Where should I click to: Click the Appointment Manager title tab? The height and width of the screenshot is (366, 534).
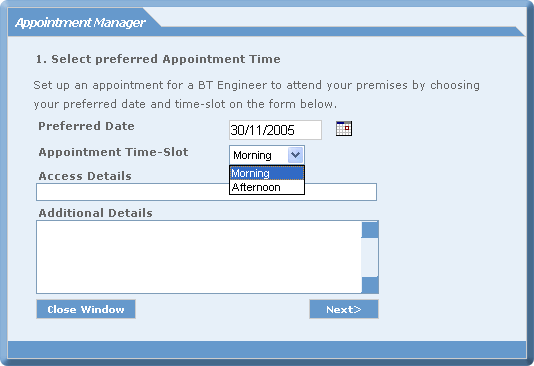coord(80,22)
